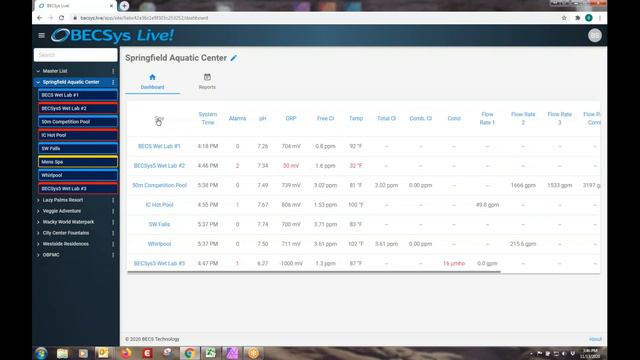Bookmark the page with the star icon
Viewport: 640px width, 360px height.
point(564,18)
